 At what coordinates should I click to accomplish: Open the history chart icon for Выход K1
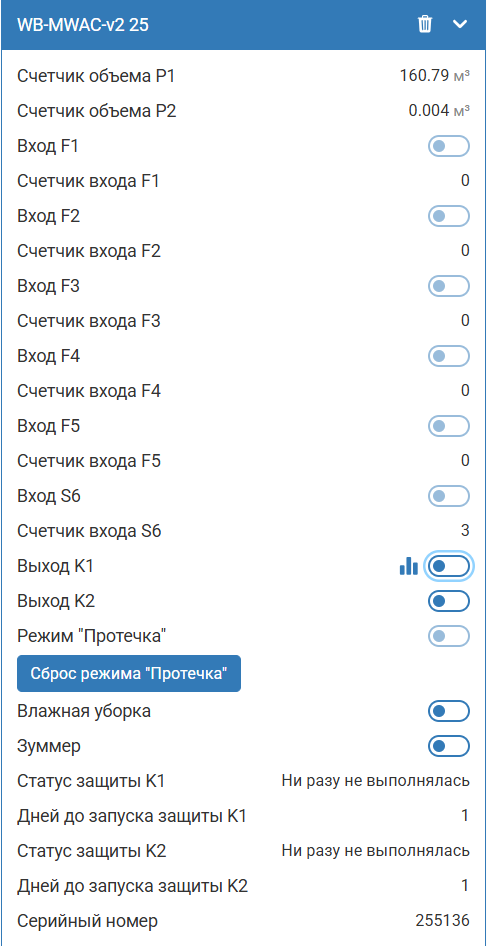408,567
